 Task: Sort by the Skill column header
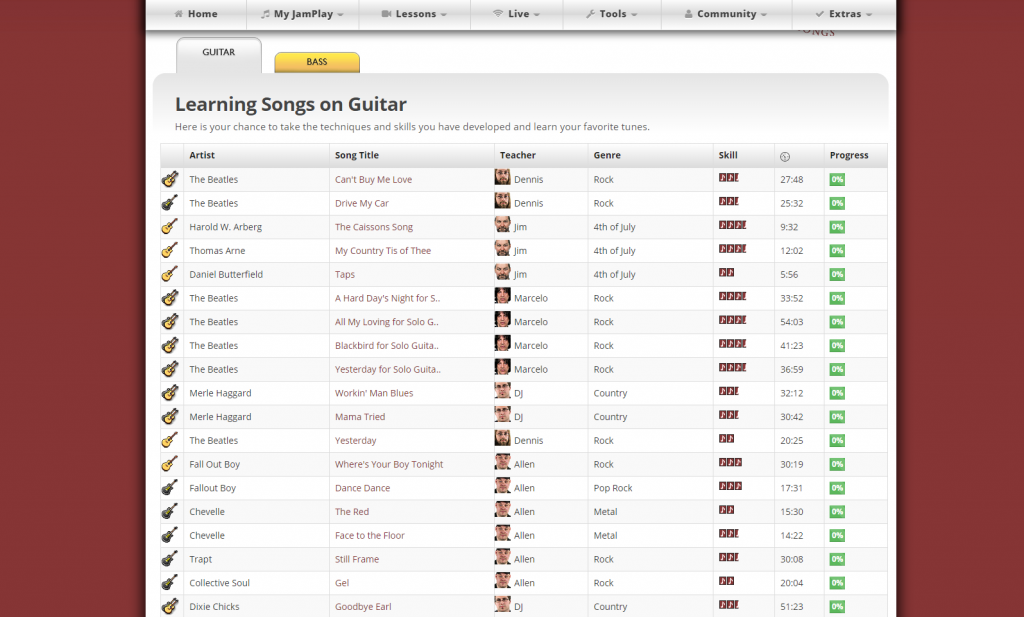(728, 155)
